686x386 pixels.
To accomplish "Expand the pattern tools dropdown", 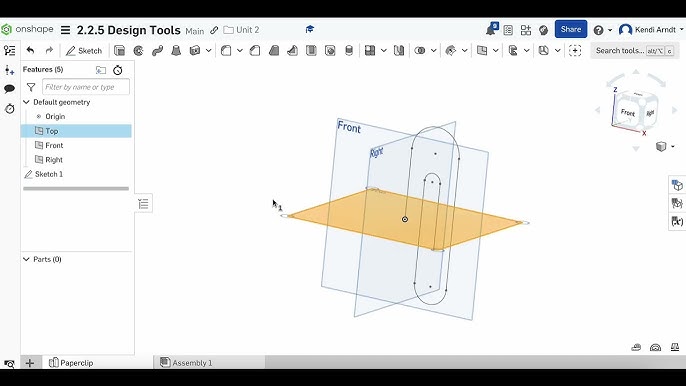I will pos(384,51).
